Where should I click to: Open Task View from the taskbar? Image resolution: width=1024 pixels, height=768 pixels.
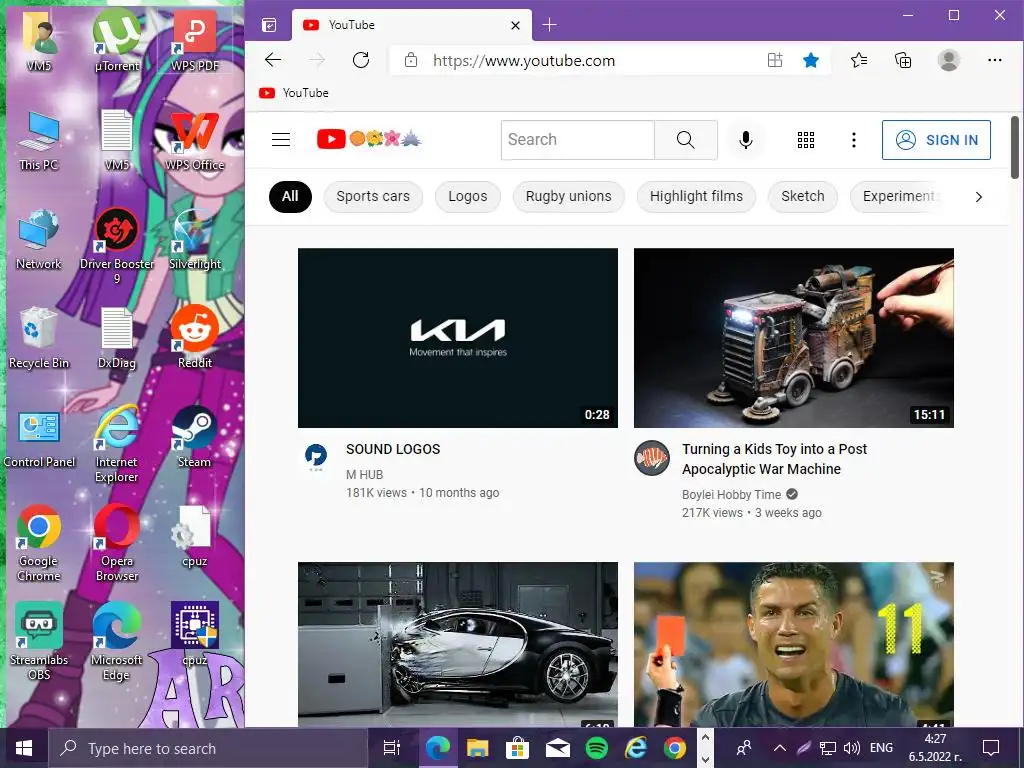392,748
